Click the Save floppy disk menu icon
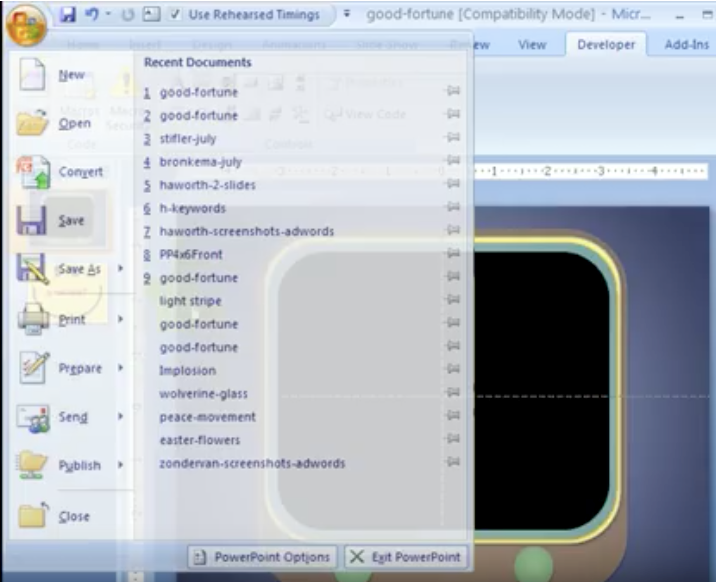Screen dimensions: 716x582 point(32,221)
